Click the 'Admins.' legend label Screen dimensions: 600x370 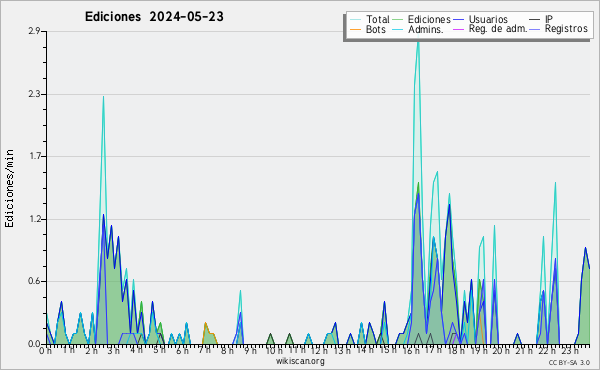click(426, 29)
